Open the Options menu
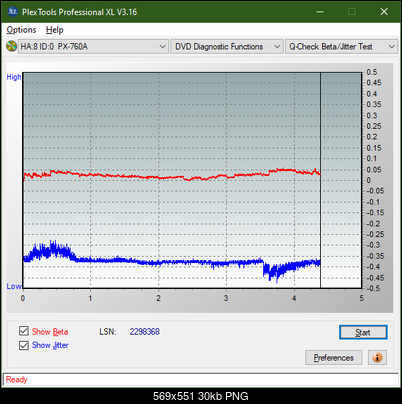402x404 pixels. pos(21,30)
